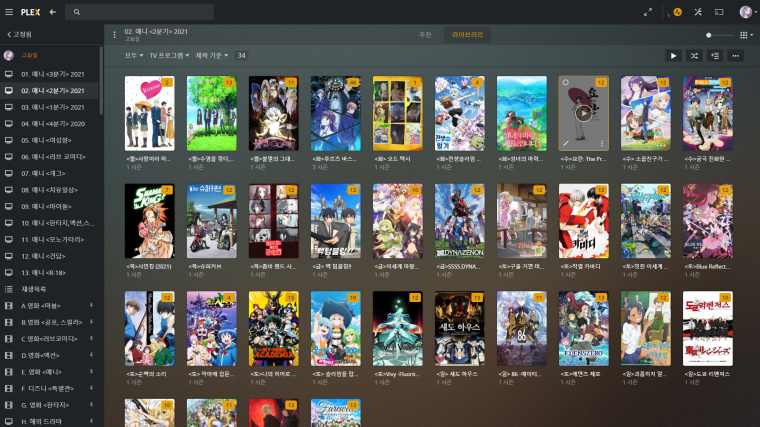Open the Blue Reflection poster
The width and height of the screenshot is (760, 427).
point(708,221)
